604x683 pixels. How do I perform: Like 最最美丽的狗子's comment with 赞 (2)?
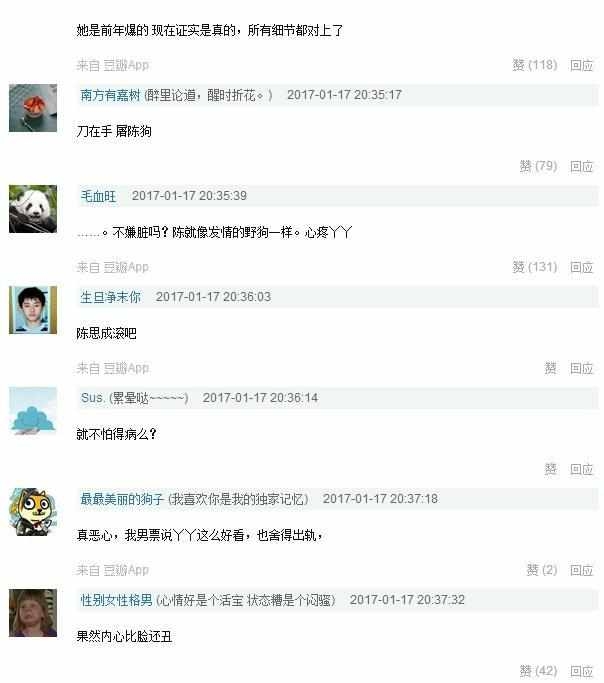tap(542, 570)
